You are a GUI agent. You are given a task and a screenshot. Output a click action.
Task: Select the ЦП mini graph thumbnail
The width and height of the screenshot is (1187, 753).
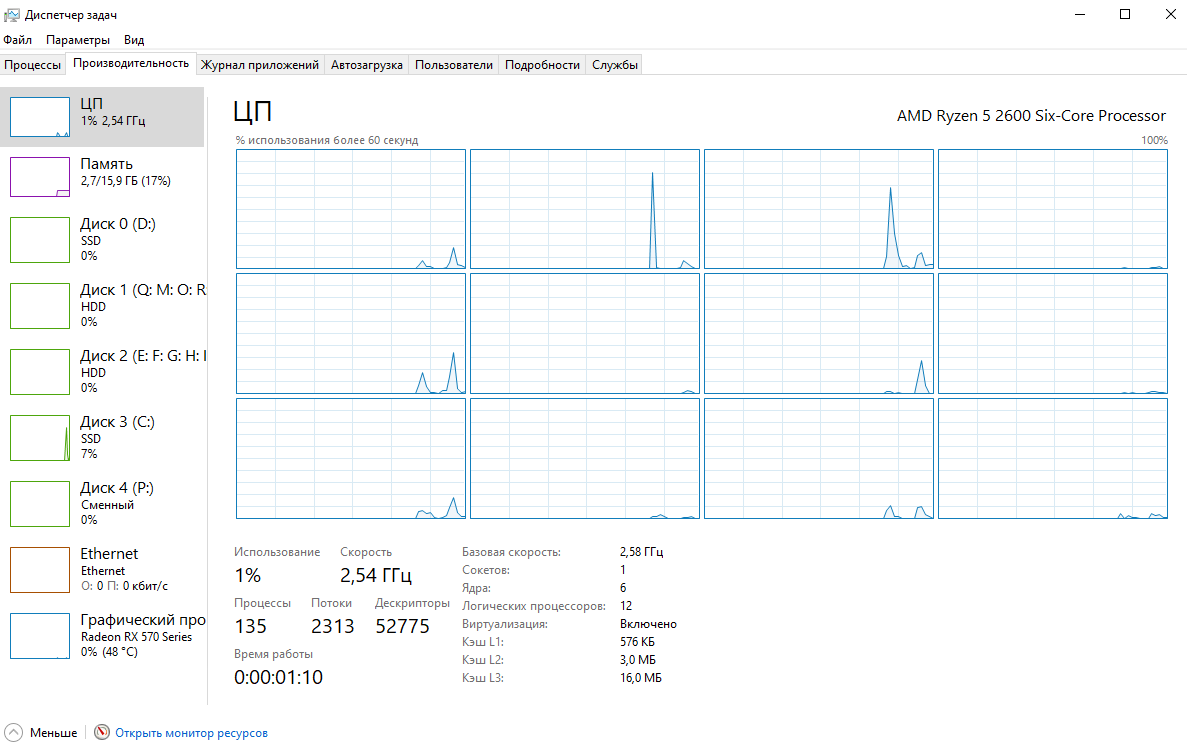click(x=40, y=117)
